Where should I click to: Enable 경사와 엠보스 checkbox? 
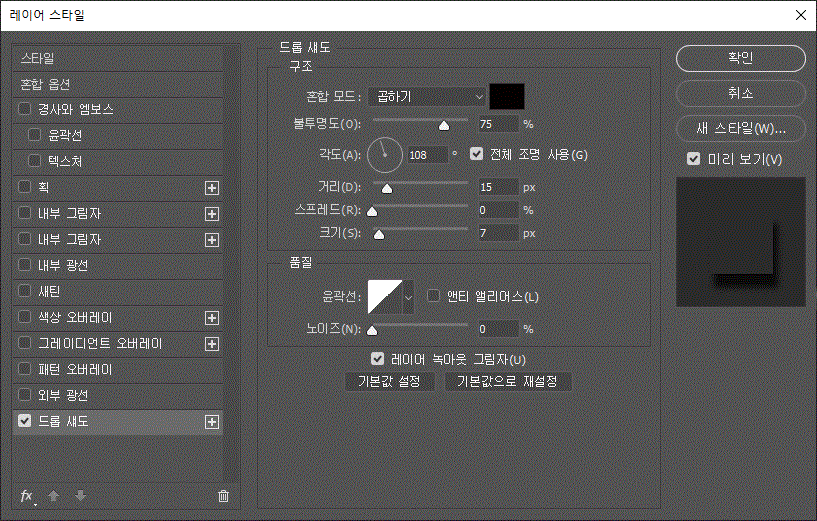point(24,109)
